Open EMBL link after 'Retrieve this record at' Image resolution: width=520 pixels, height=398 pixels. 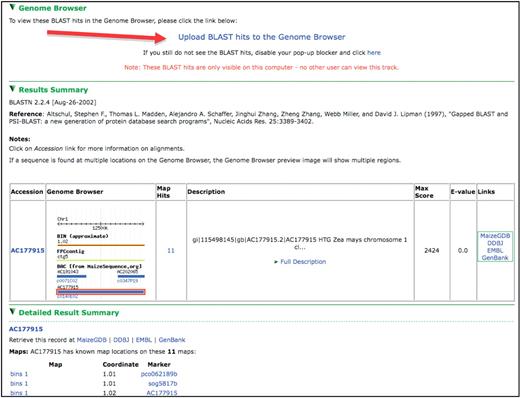(144, 340)
